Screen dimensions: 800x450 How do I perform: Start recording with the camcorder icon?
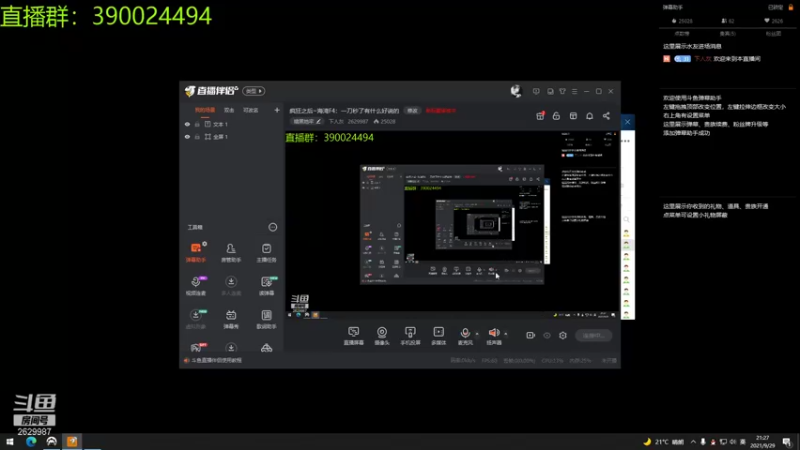(x=531, y=335)
